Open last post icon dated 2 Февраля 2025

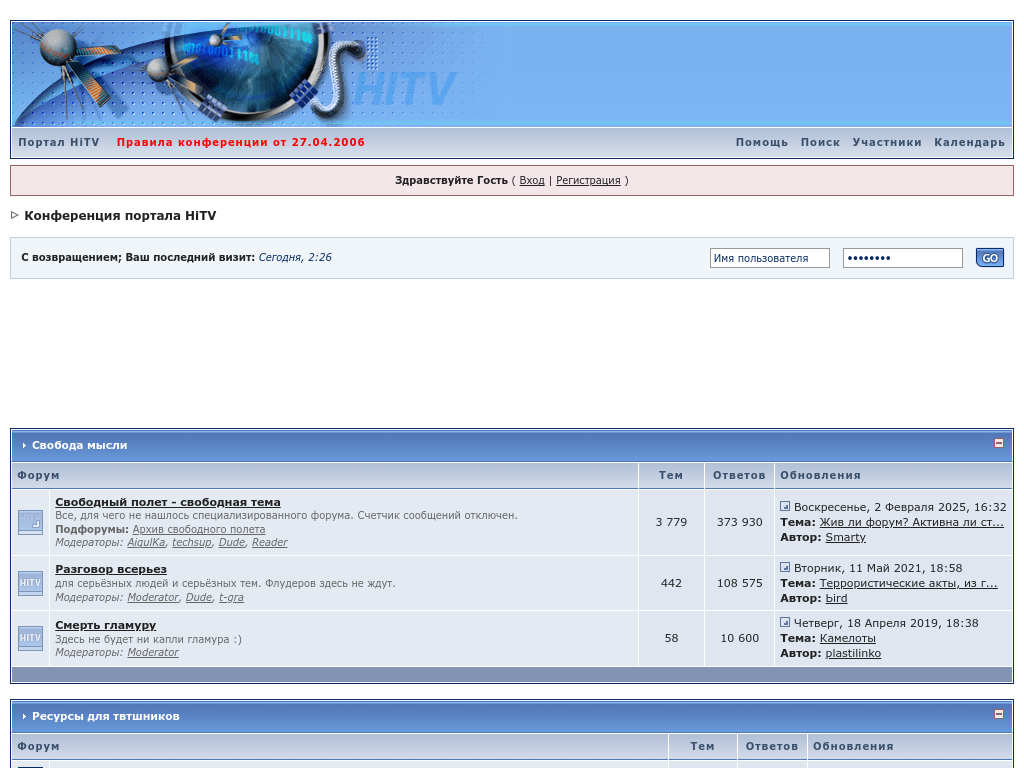coord(785,507)
